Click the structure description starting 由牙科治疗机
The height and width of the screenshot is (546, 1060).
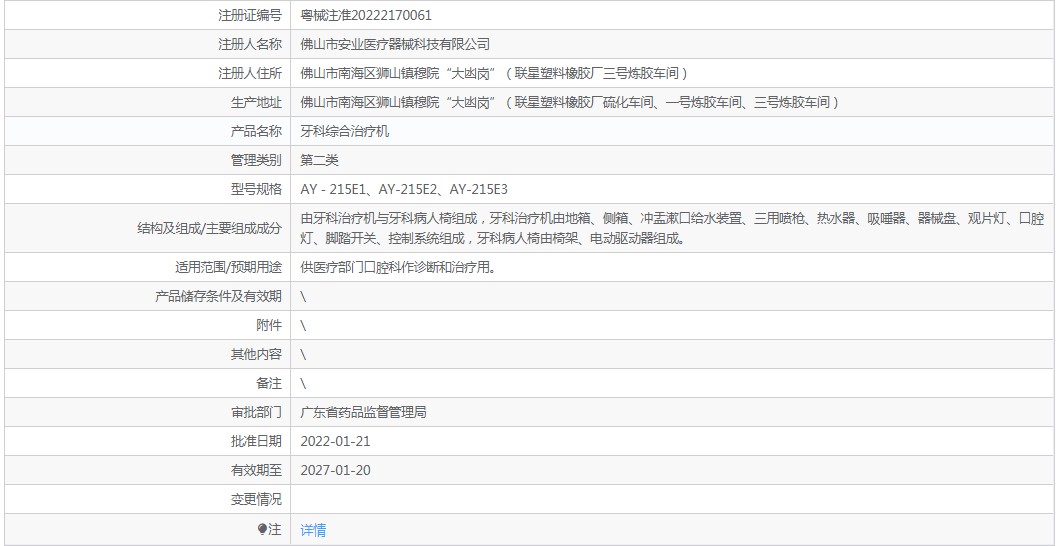click(x=672, y=228)
